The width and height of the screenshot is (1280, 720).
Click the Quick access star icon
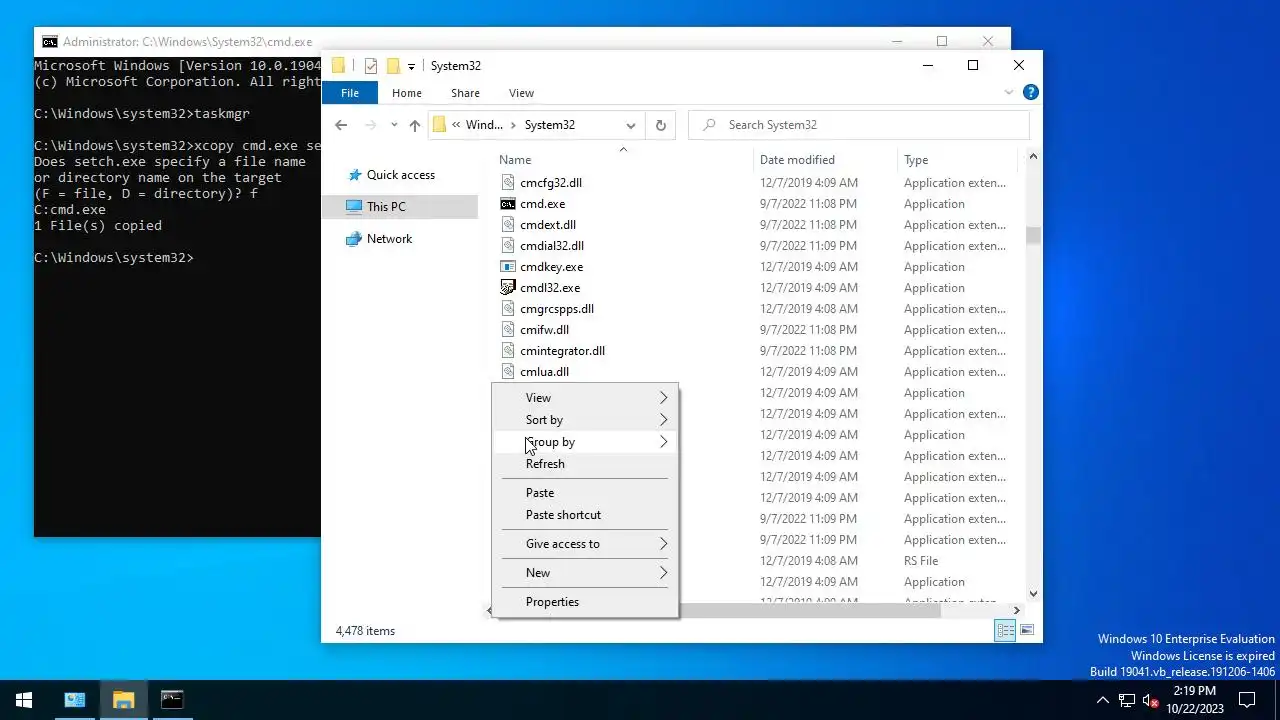tap(354, 175)
